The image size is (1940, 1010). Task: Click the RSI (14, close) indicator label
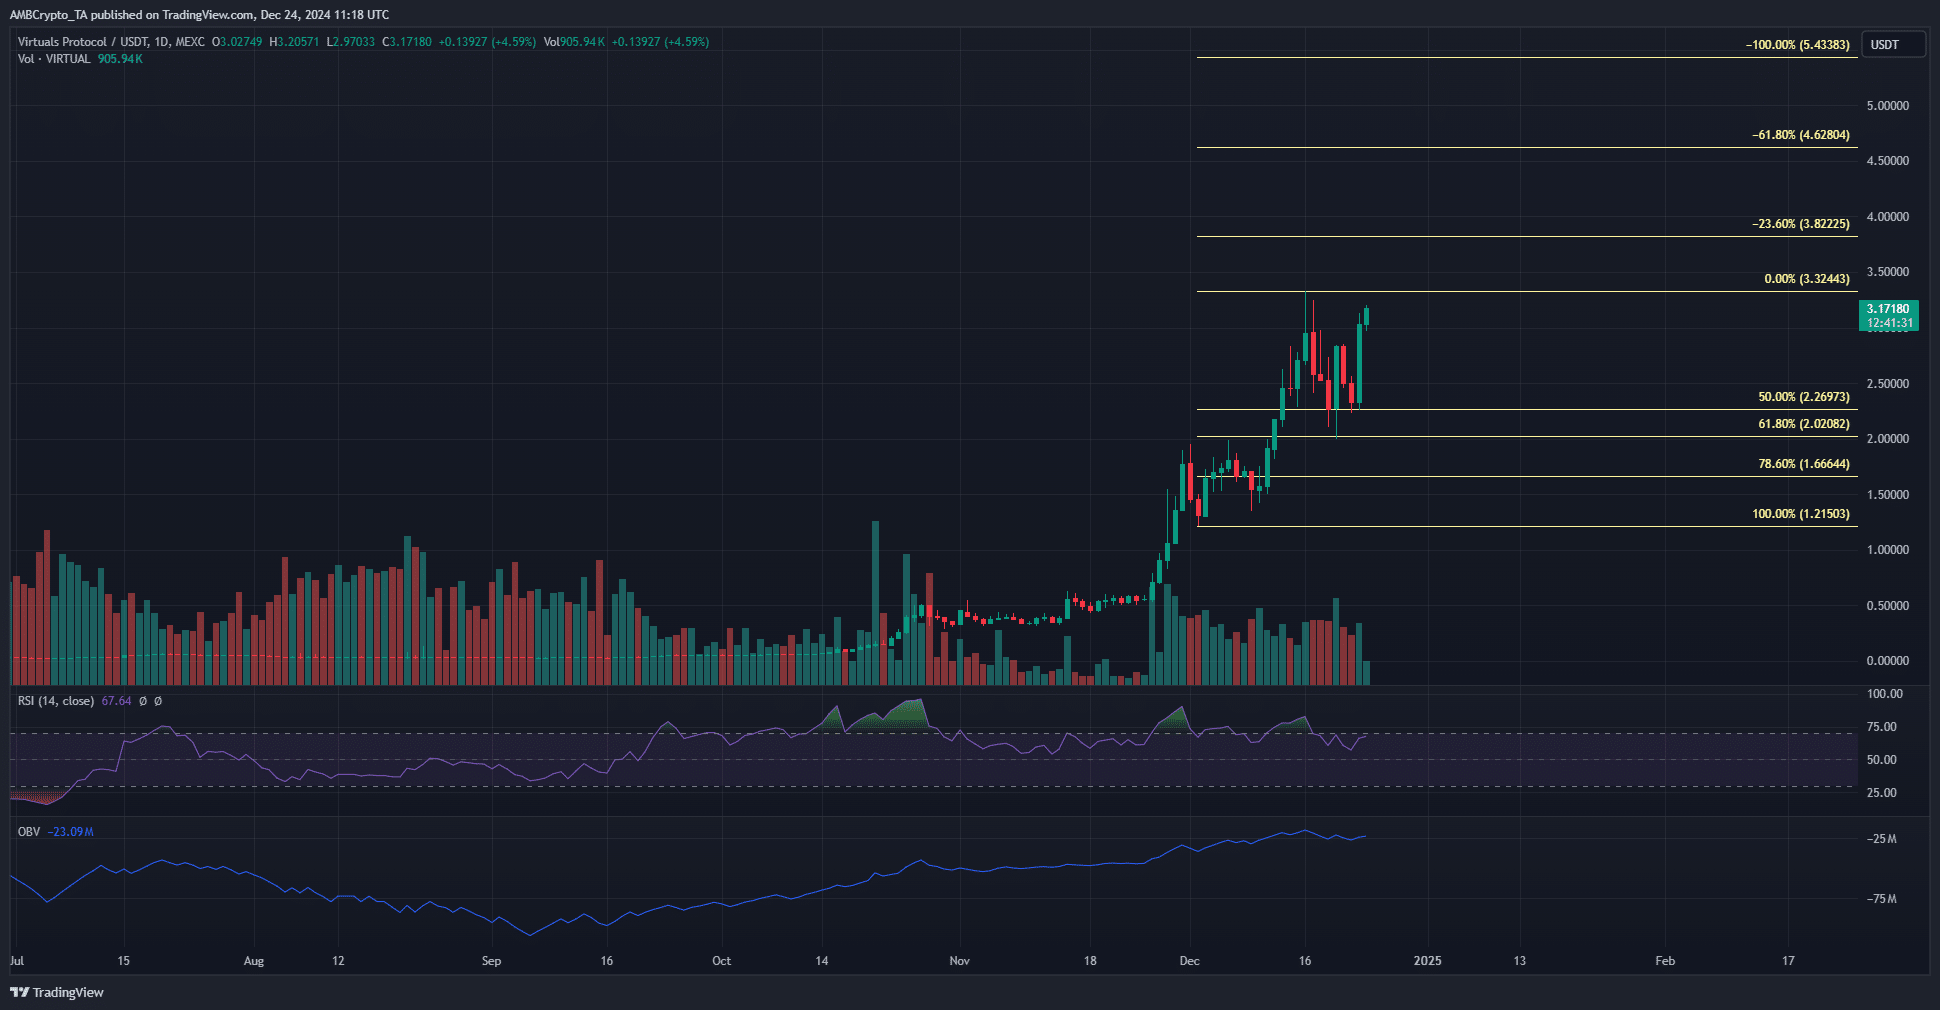click(x=56, y=701)
